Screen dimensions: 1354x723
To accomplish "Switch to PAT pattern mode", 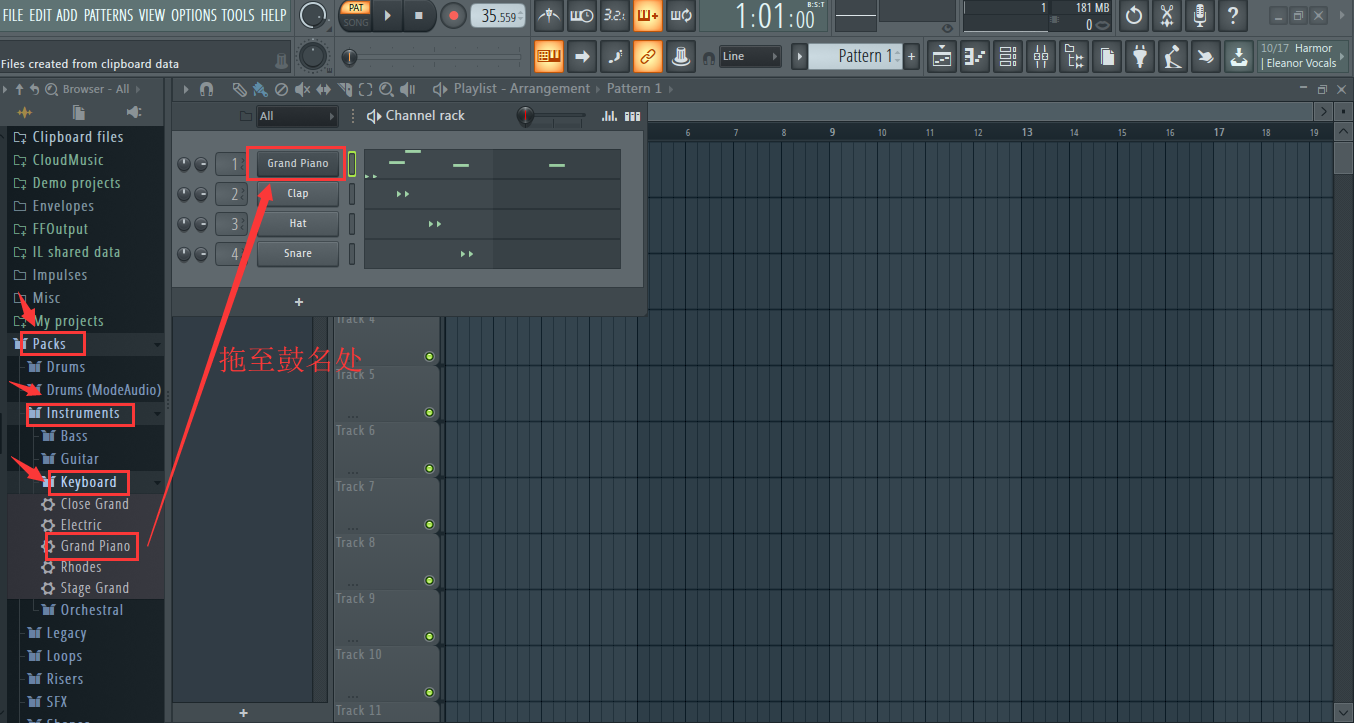I will [356, 7].
